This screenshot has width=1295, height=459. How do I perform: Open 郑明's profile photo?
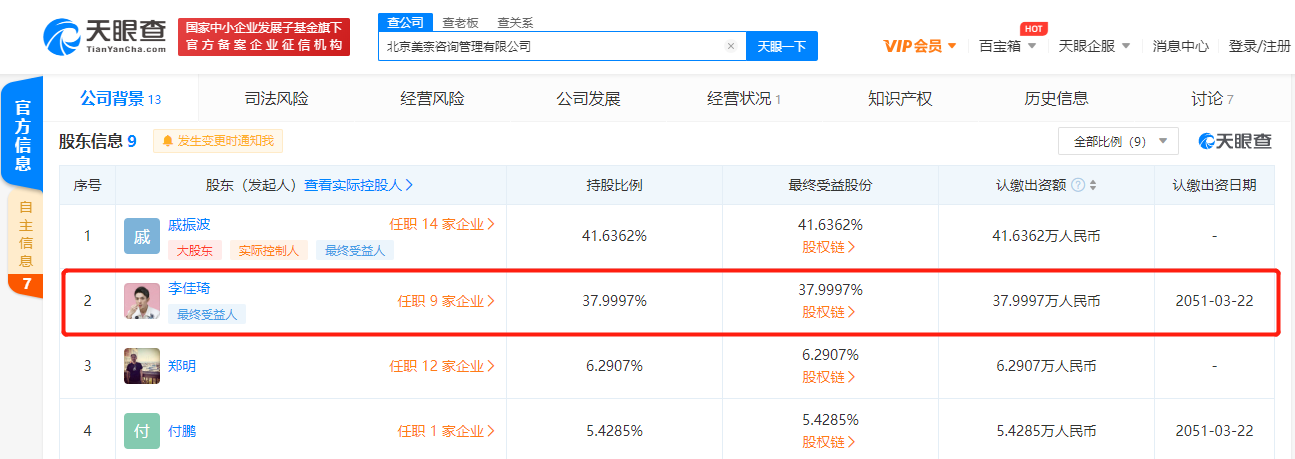tap(141, 365)
